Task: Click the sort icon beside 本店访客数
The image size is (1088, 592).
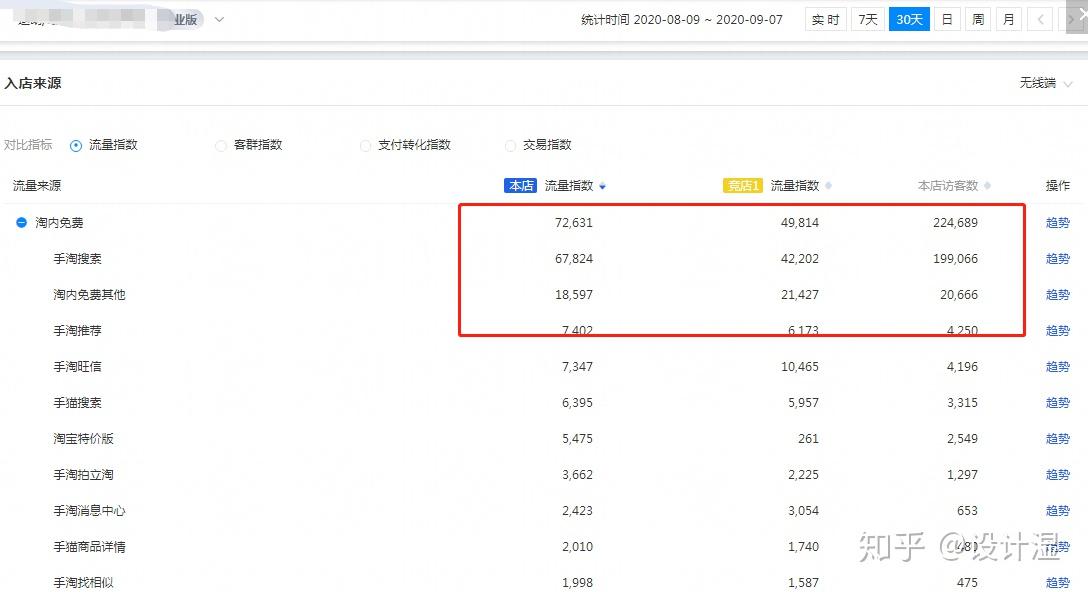Action: point(987,185)
